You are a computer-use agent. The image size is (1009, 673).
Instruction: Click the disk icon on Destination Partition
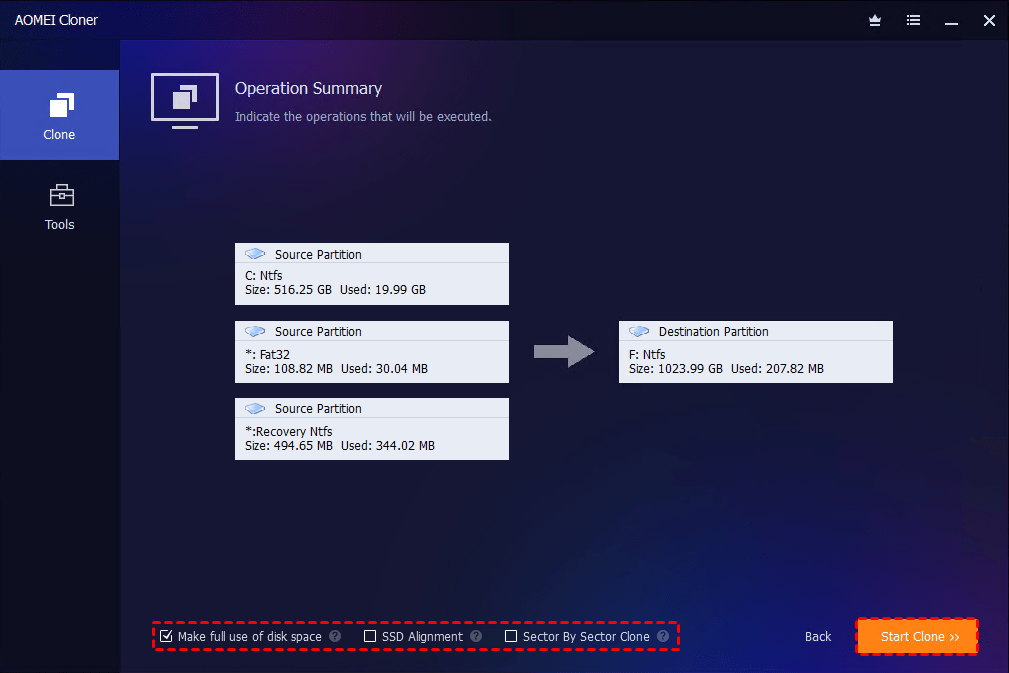tap(639, 331)
